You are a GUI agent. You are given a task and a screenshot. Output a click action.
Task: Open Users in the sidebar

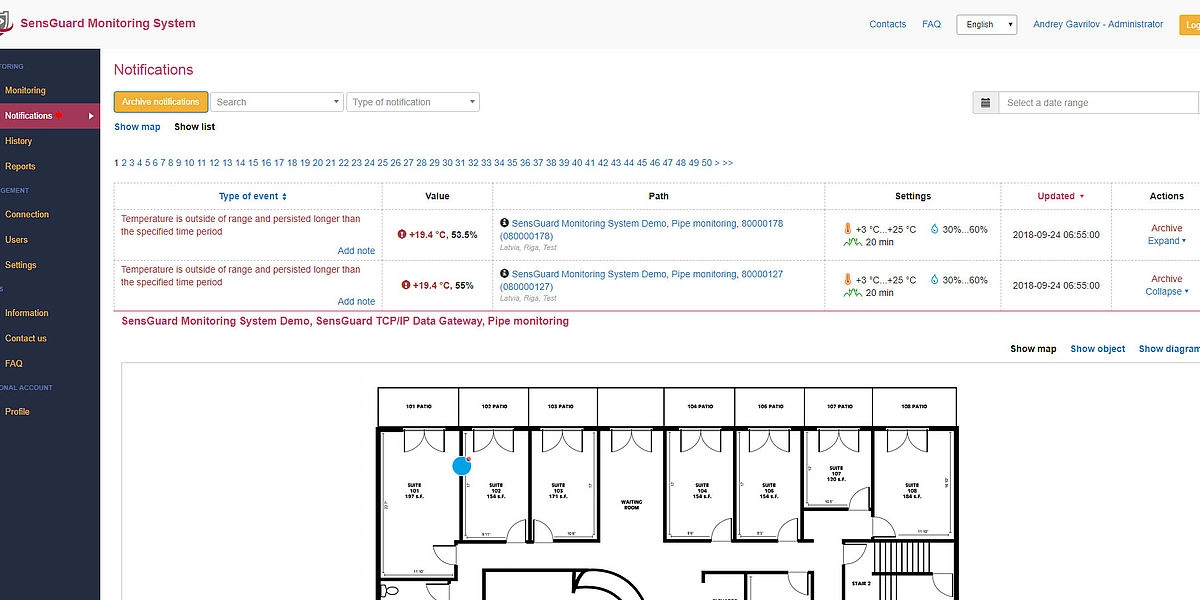tap(16, 240)
